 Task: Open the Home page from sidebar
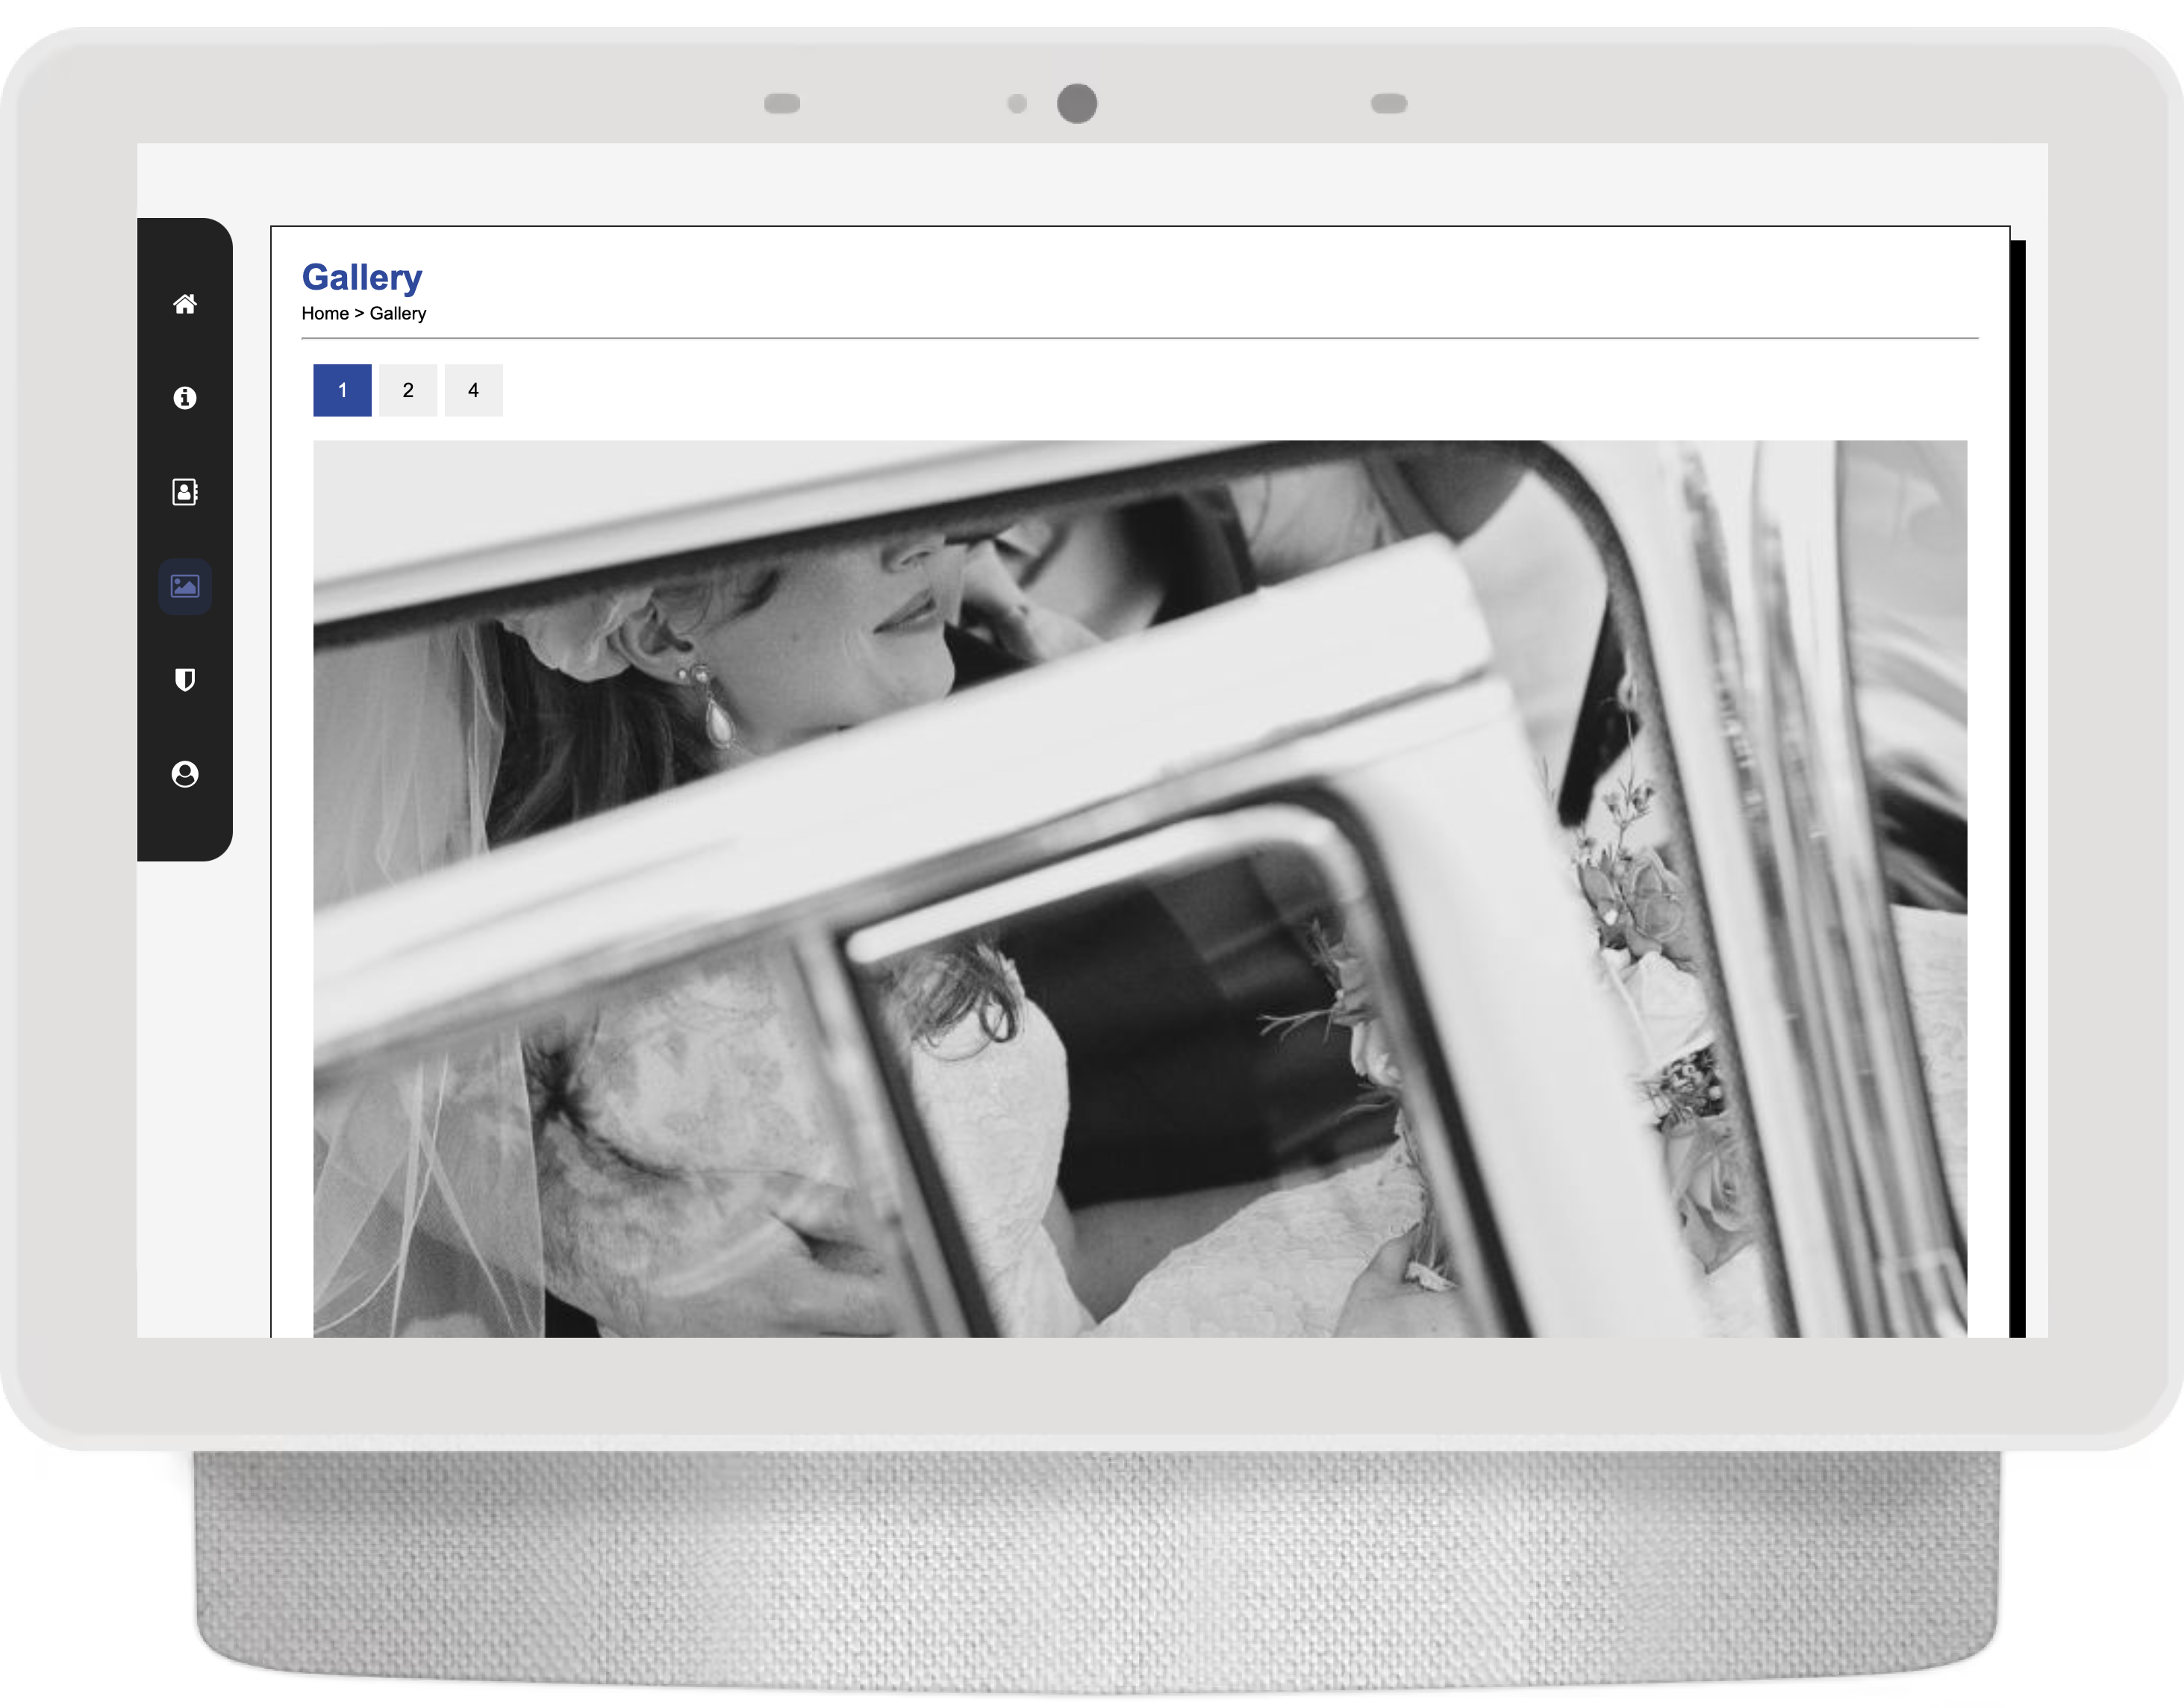point(185,304)
